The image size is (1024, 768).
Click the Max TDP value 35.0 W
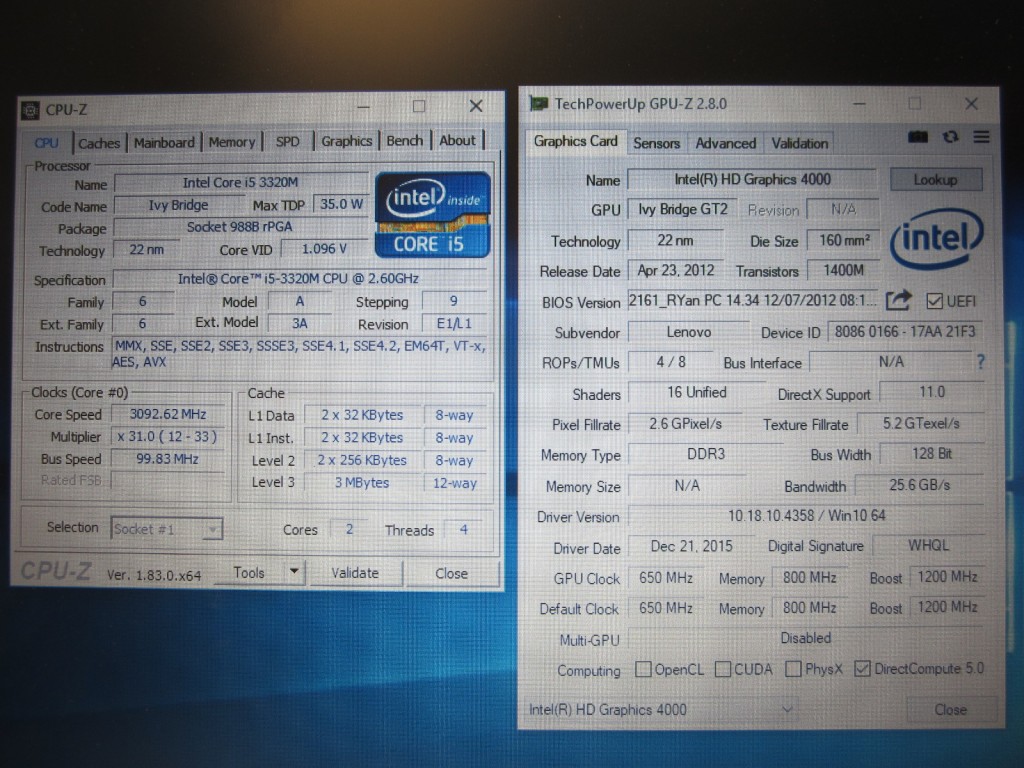click(x=341, y=204)
